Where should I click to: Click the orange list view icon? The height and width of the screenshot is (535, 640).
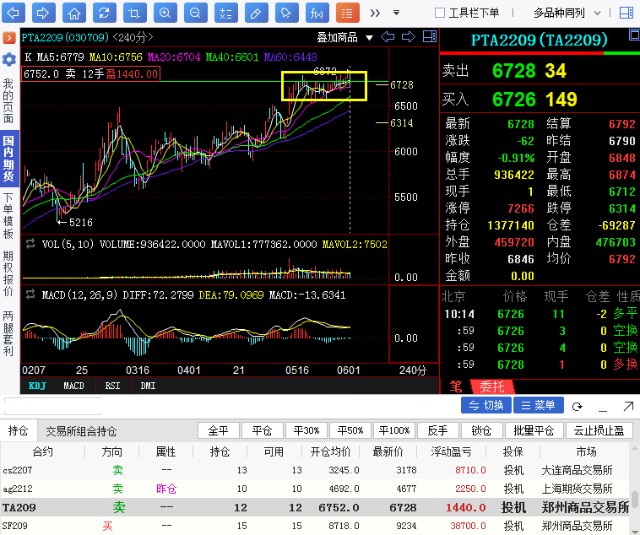(347, 13)
